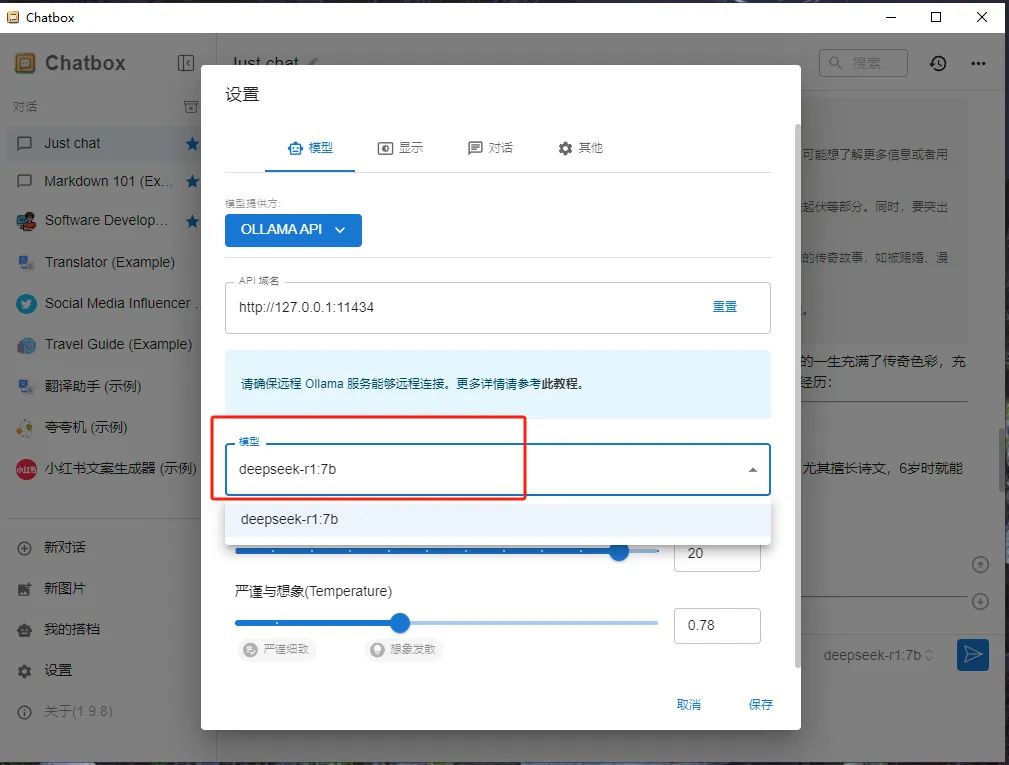This screenshot has height=765, width=1009.
Task: Click the down-arrow circle icon at right edge
Action: point(980,602)
